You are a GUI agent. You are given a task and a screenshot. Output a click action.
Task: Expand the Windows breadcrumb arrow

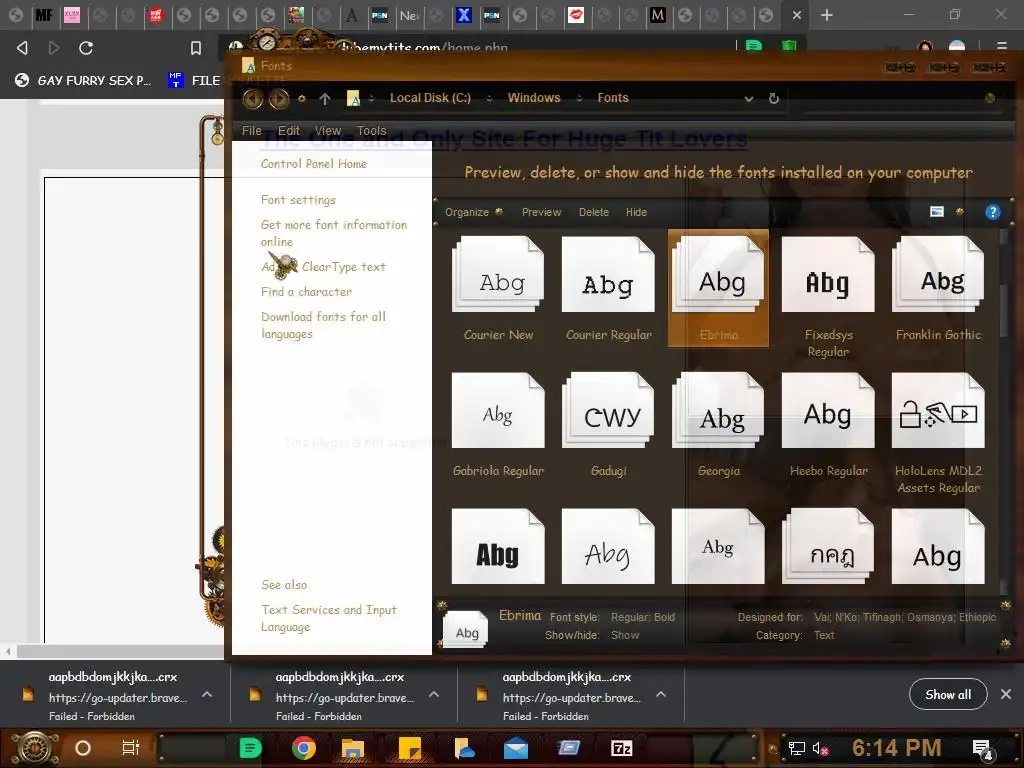pyautogui.click(x=579, y=98)
